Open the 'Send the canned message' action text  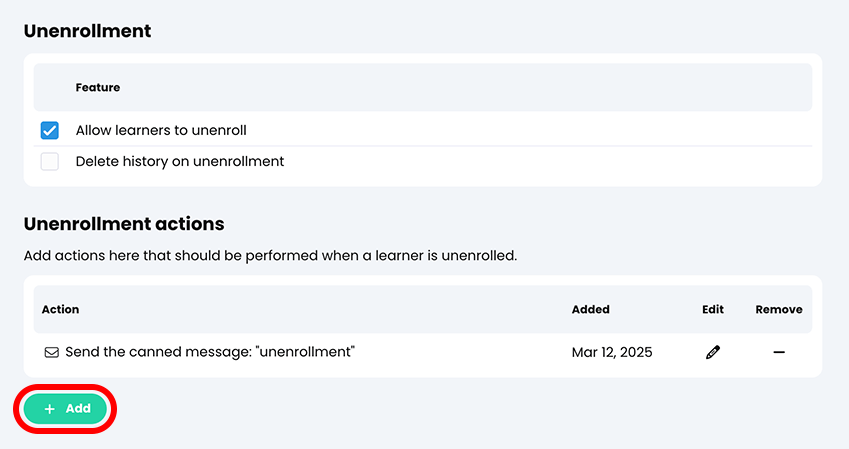210,352
